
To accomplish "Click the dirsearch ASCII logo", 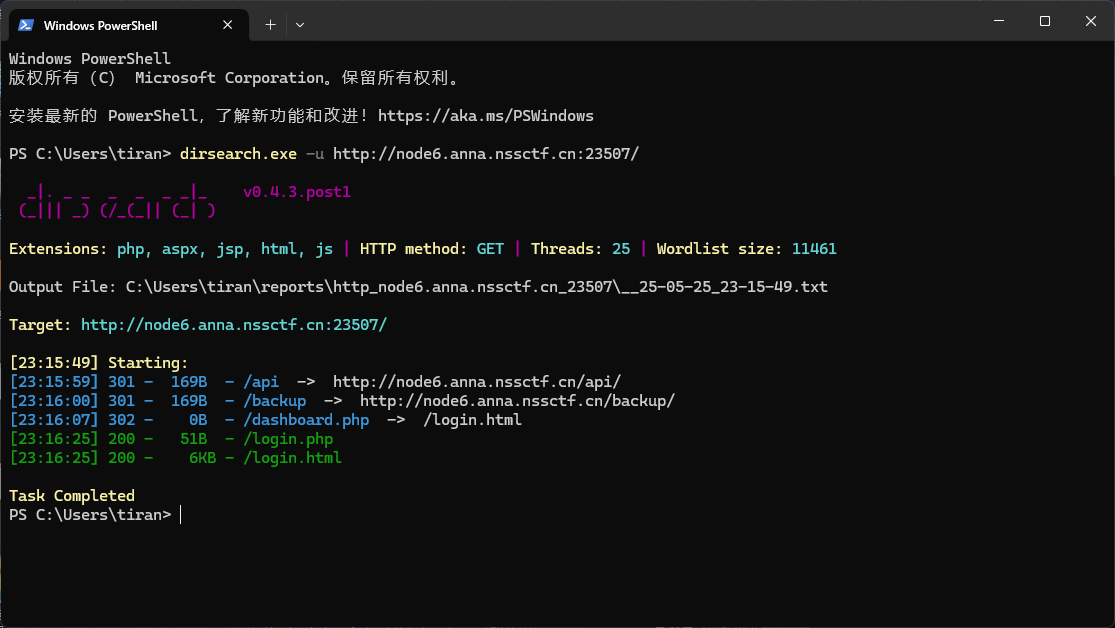I will (115, 200).
